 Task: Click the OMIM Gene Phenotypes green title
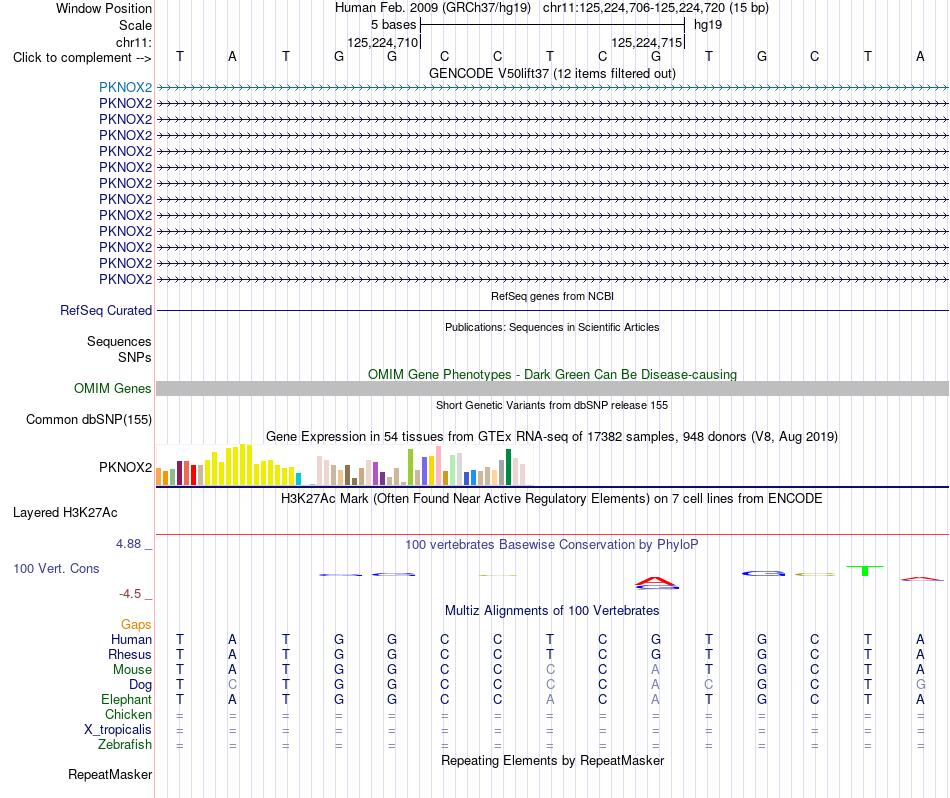pyautogui.click(x=552, y=374)
